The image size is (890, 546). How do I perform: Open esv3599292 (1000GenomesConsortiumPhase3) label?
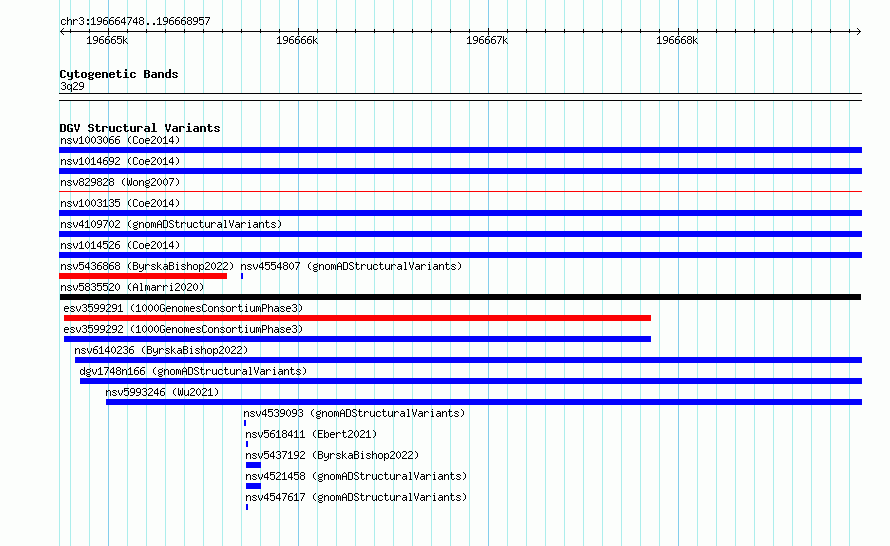coord(183,329)
